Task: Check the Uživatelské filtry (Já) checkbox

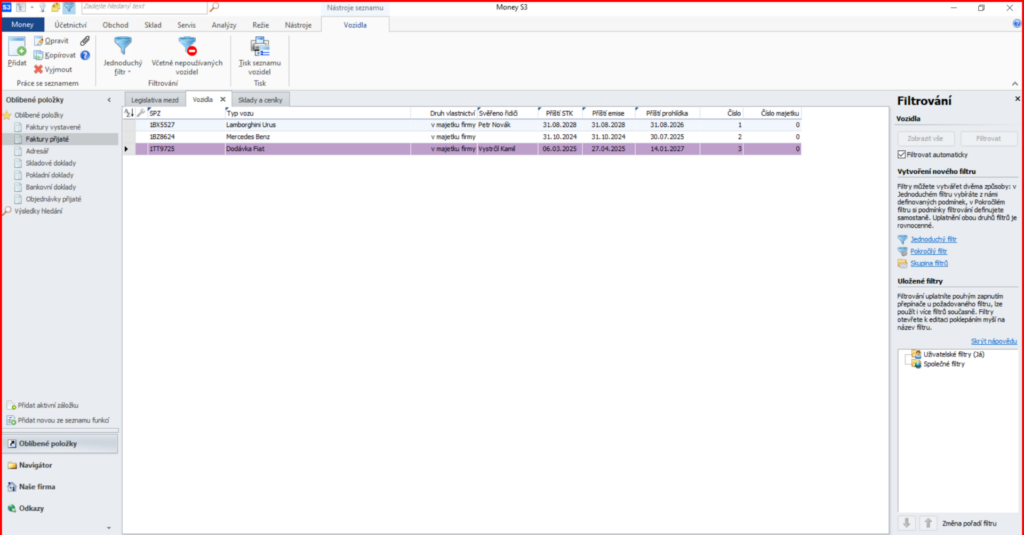Action: click(x=907, y=356)
